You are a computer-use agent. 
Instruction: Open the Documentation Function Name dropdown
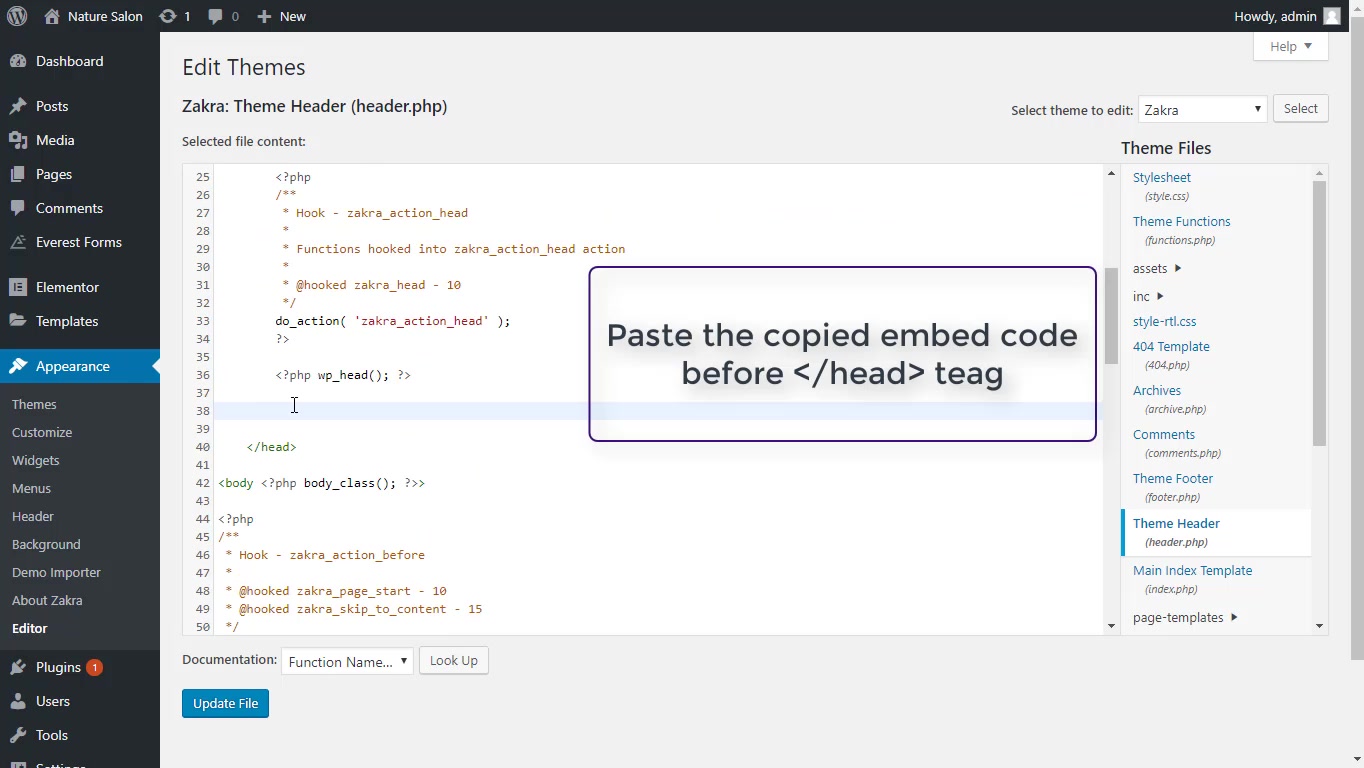coord(346,660)
